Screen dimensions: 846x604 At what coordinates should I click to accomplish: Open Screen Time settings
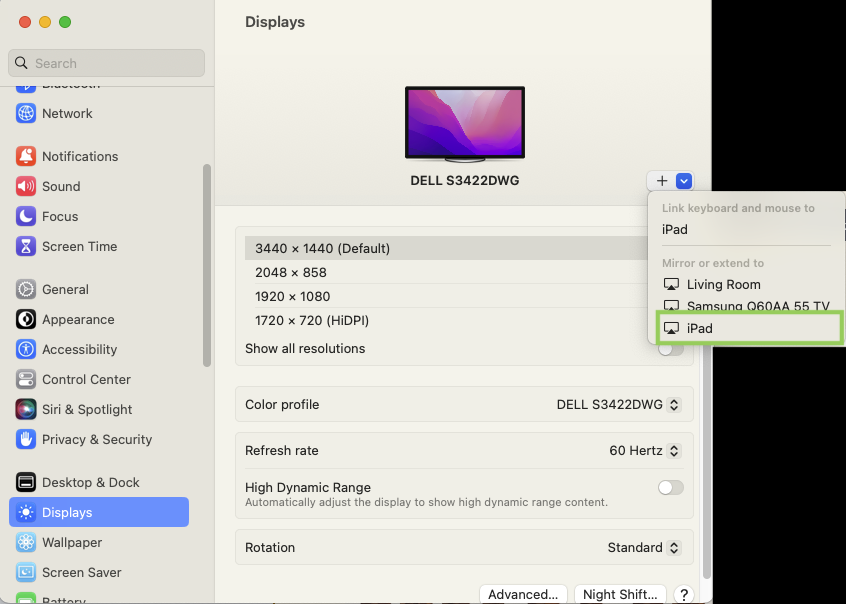80,246
